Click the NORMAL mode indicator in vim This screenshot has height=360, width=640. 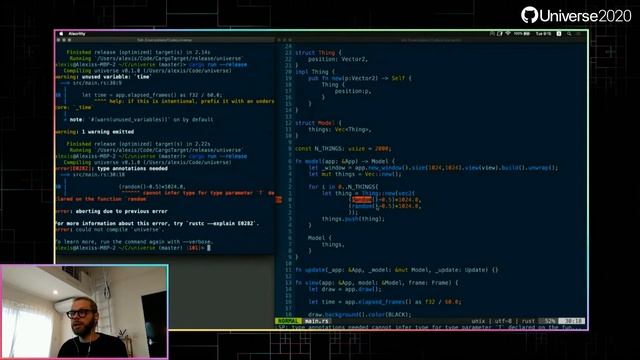click(x=288, y=321)
